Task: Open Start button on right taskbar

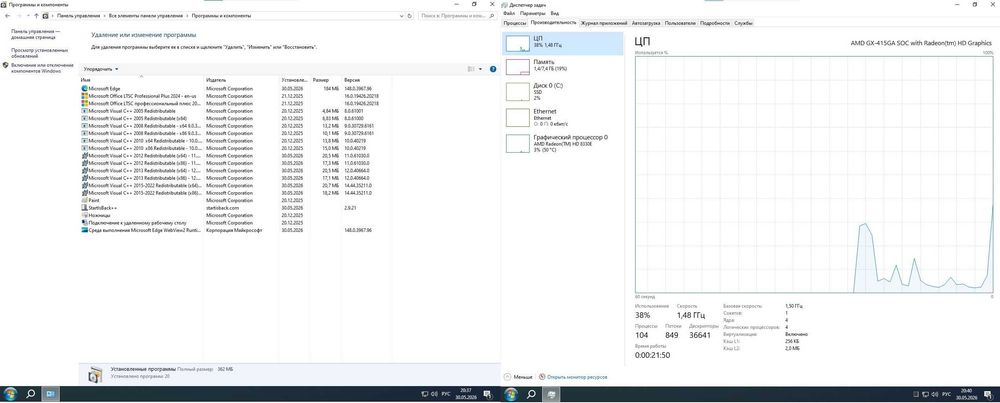Action: [x=511, y=395]
